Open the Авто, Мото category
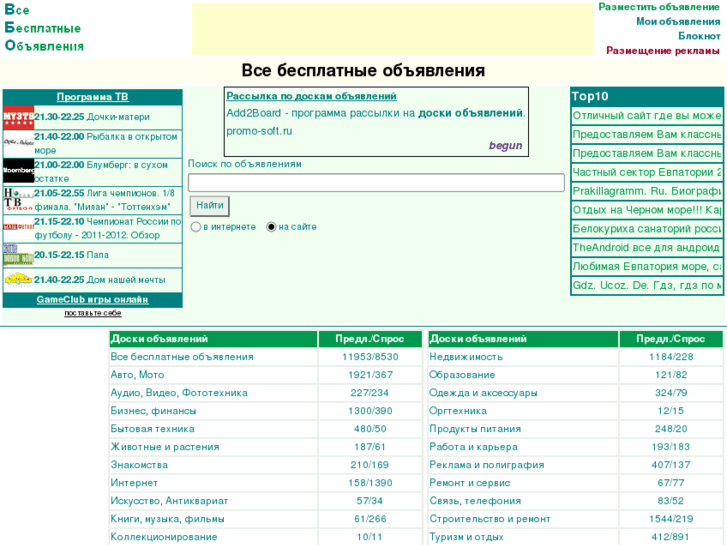The height and width of the screenshot is (545, 727). [137, 375]
